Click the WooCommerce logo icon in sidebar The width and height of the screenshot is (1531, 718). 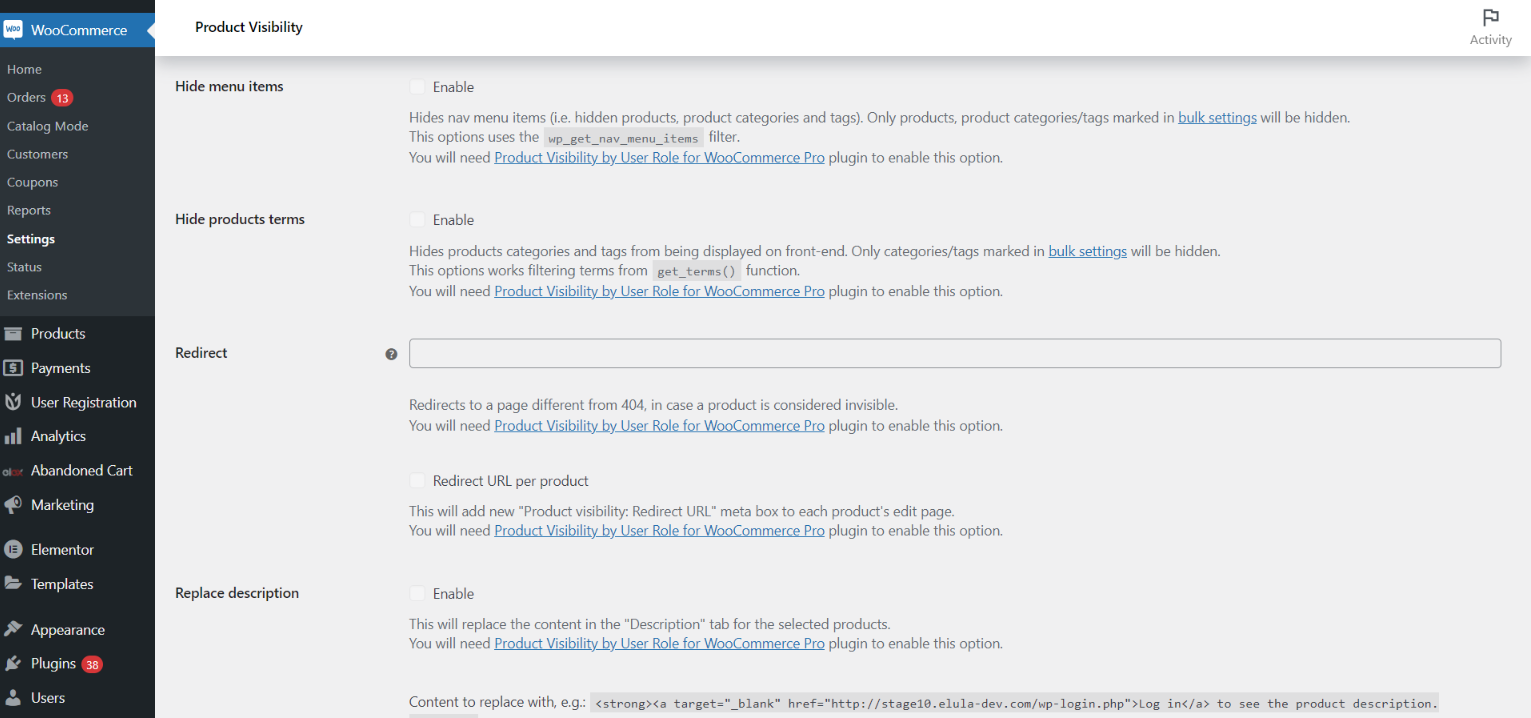coord(13,30)
